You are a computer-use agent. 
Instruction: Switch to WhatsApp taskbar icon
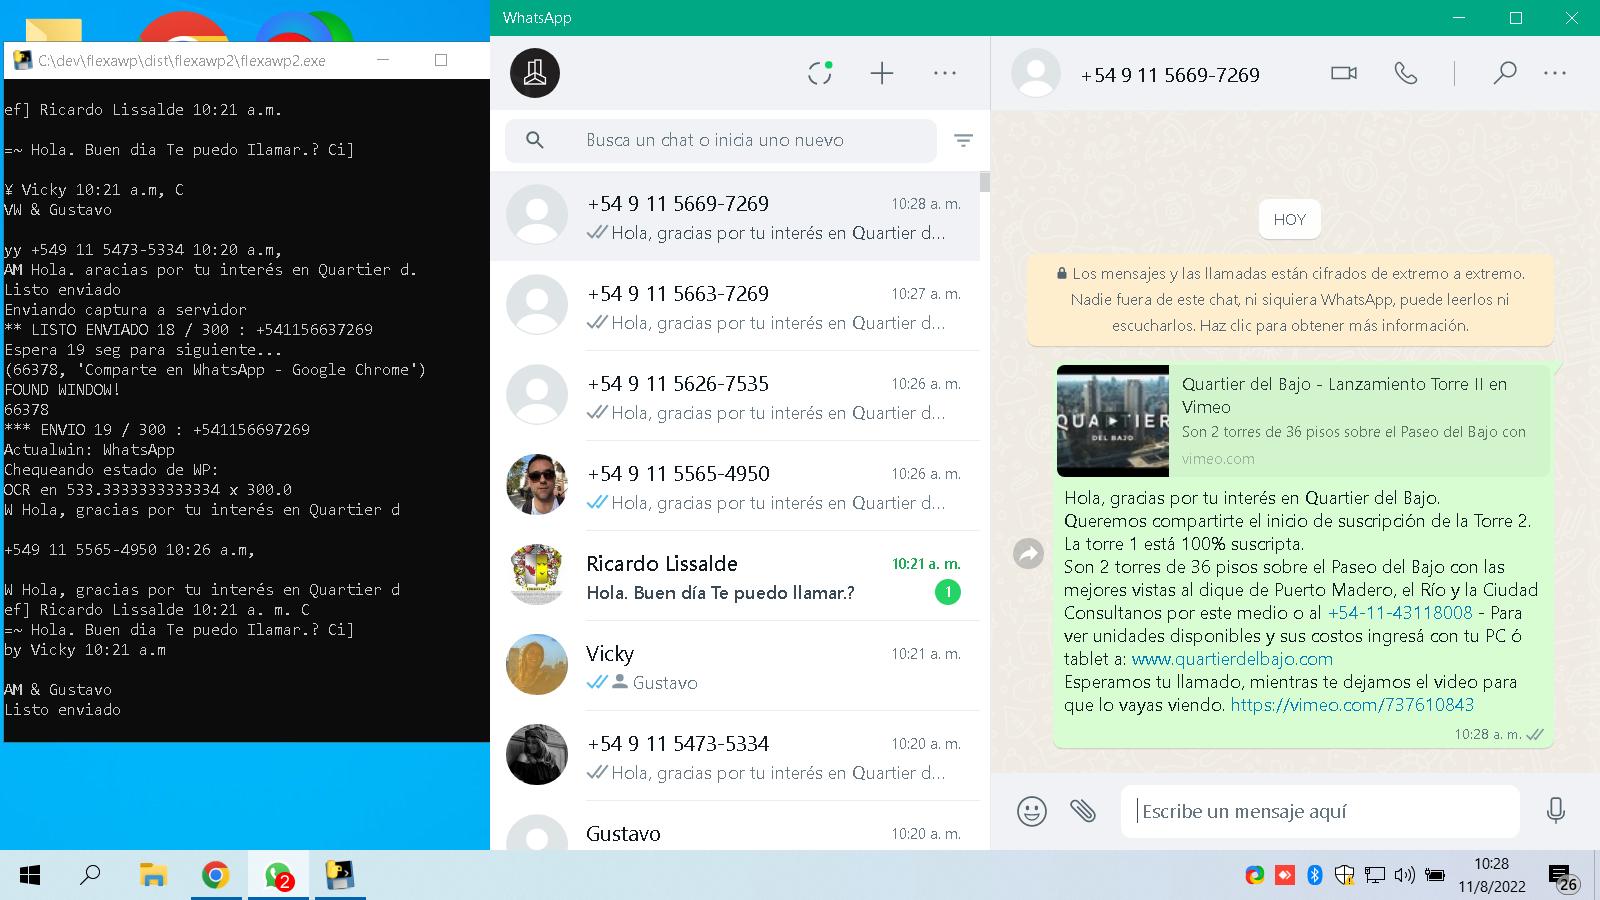click(278, 876)
